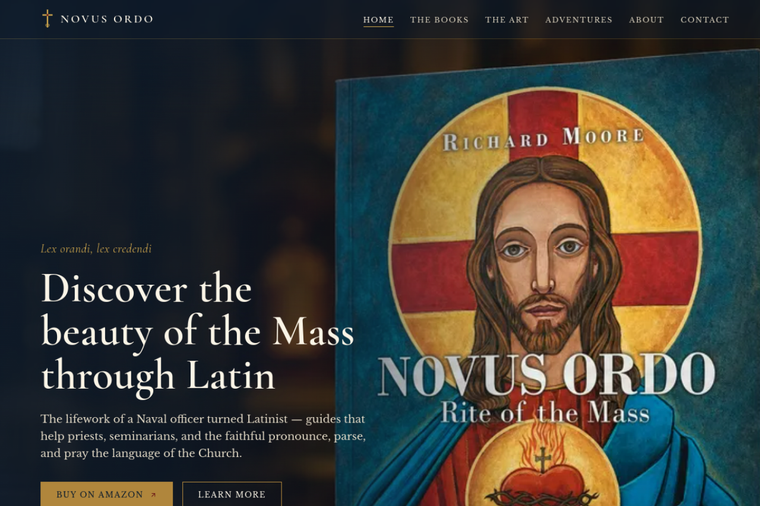Open the Adventures nav item
The width and height of the screenshot is (760, 506).
[x=579, y=20]
